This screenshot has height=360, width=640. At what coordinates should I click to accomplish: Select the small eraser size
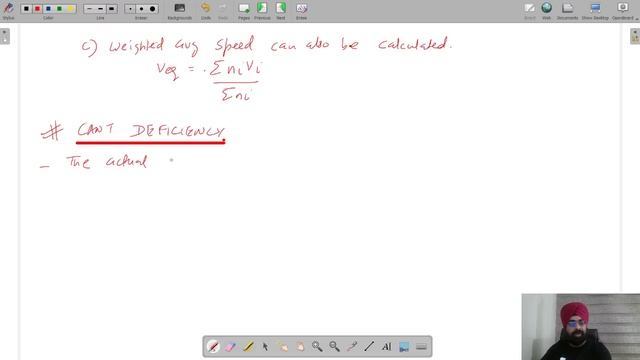pos(130,9)
